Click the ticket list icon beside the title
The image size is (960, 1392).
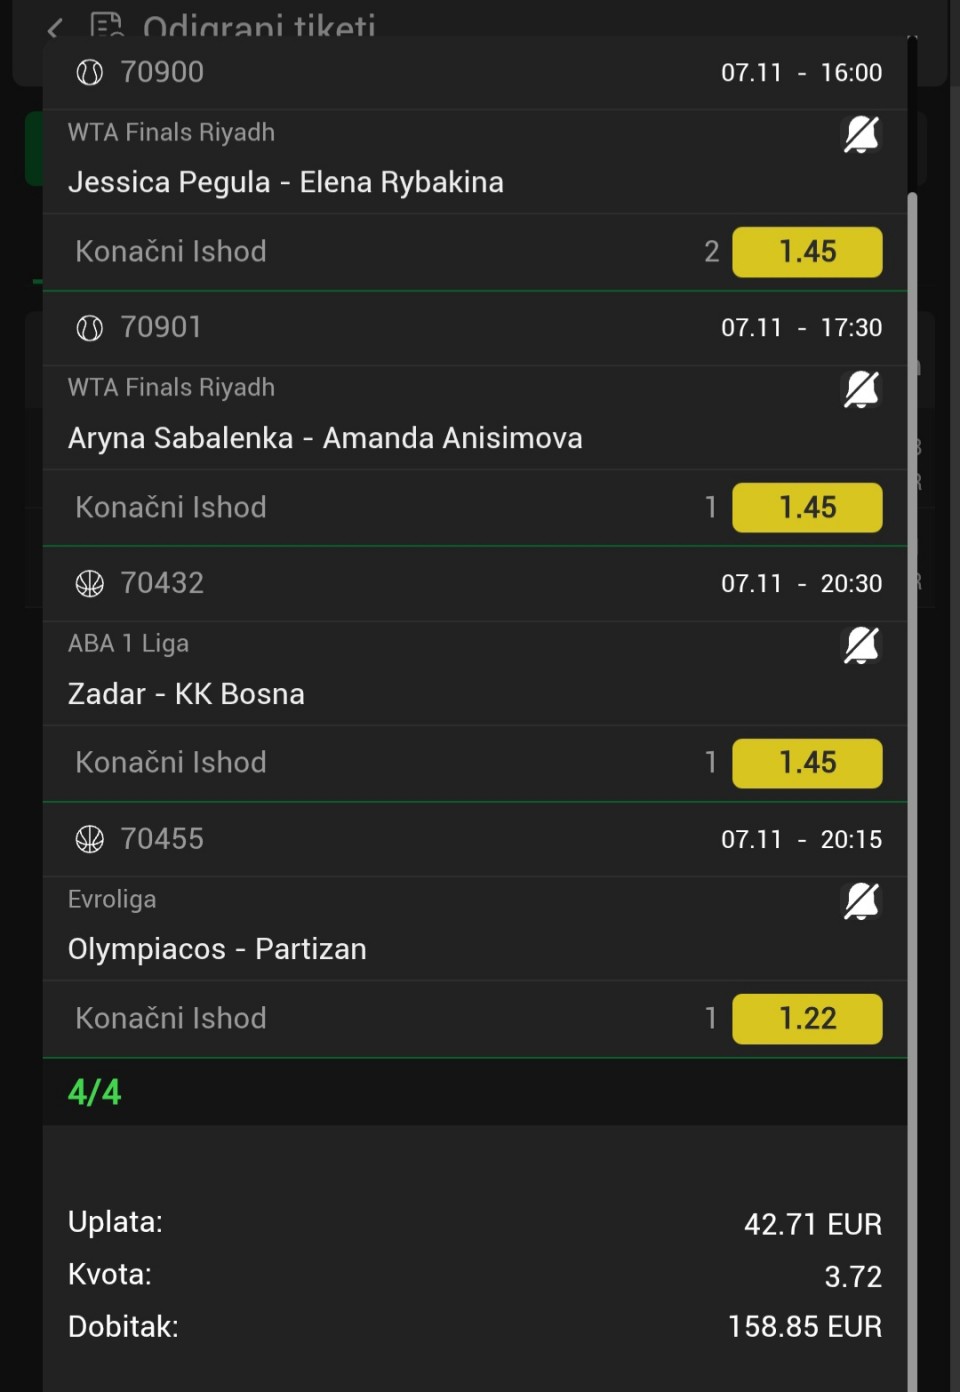tap(106, 24)
